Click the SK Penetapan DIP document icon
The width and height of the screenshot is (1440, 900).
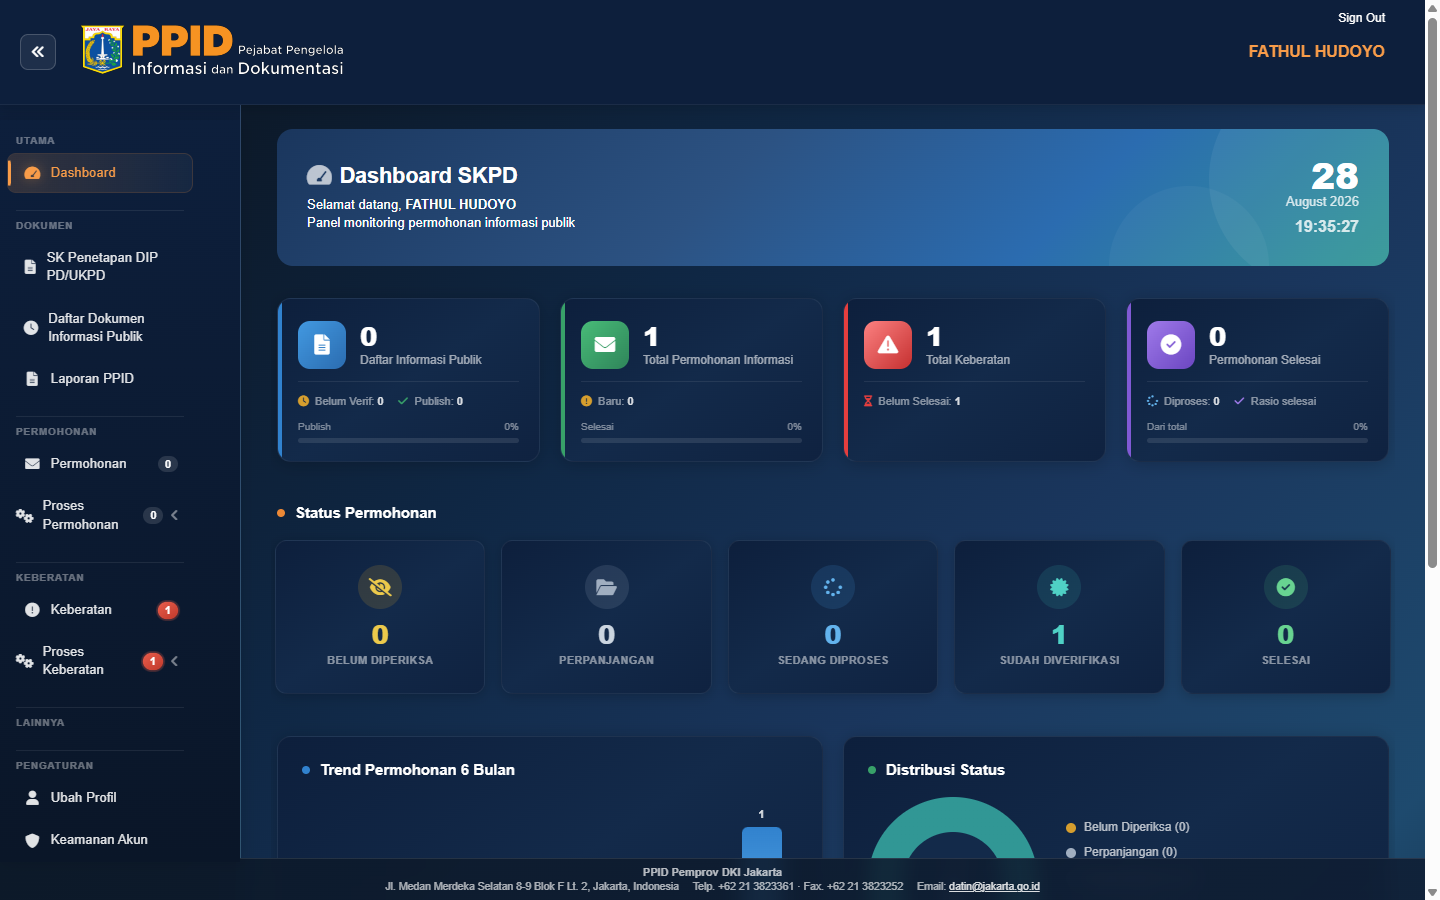click(30, 267)
